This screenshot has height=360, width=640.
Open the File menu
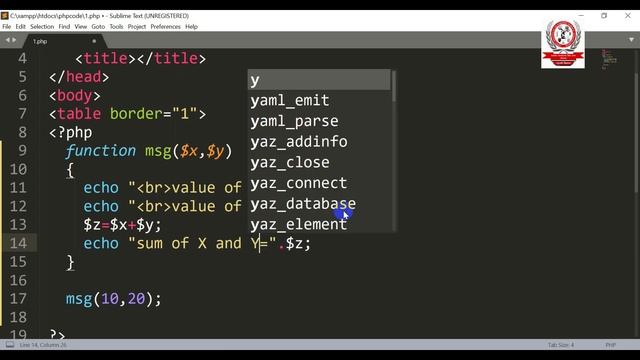pos(7,27)
